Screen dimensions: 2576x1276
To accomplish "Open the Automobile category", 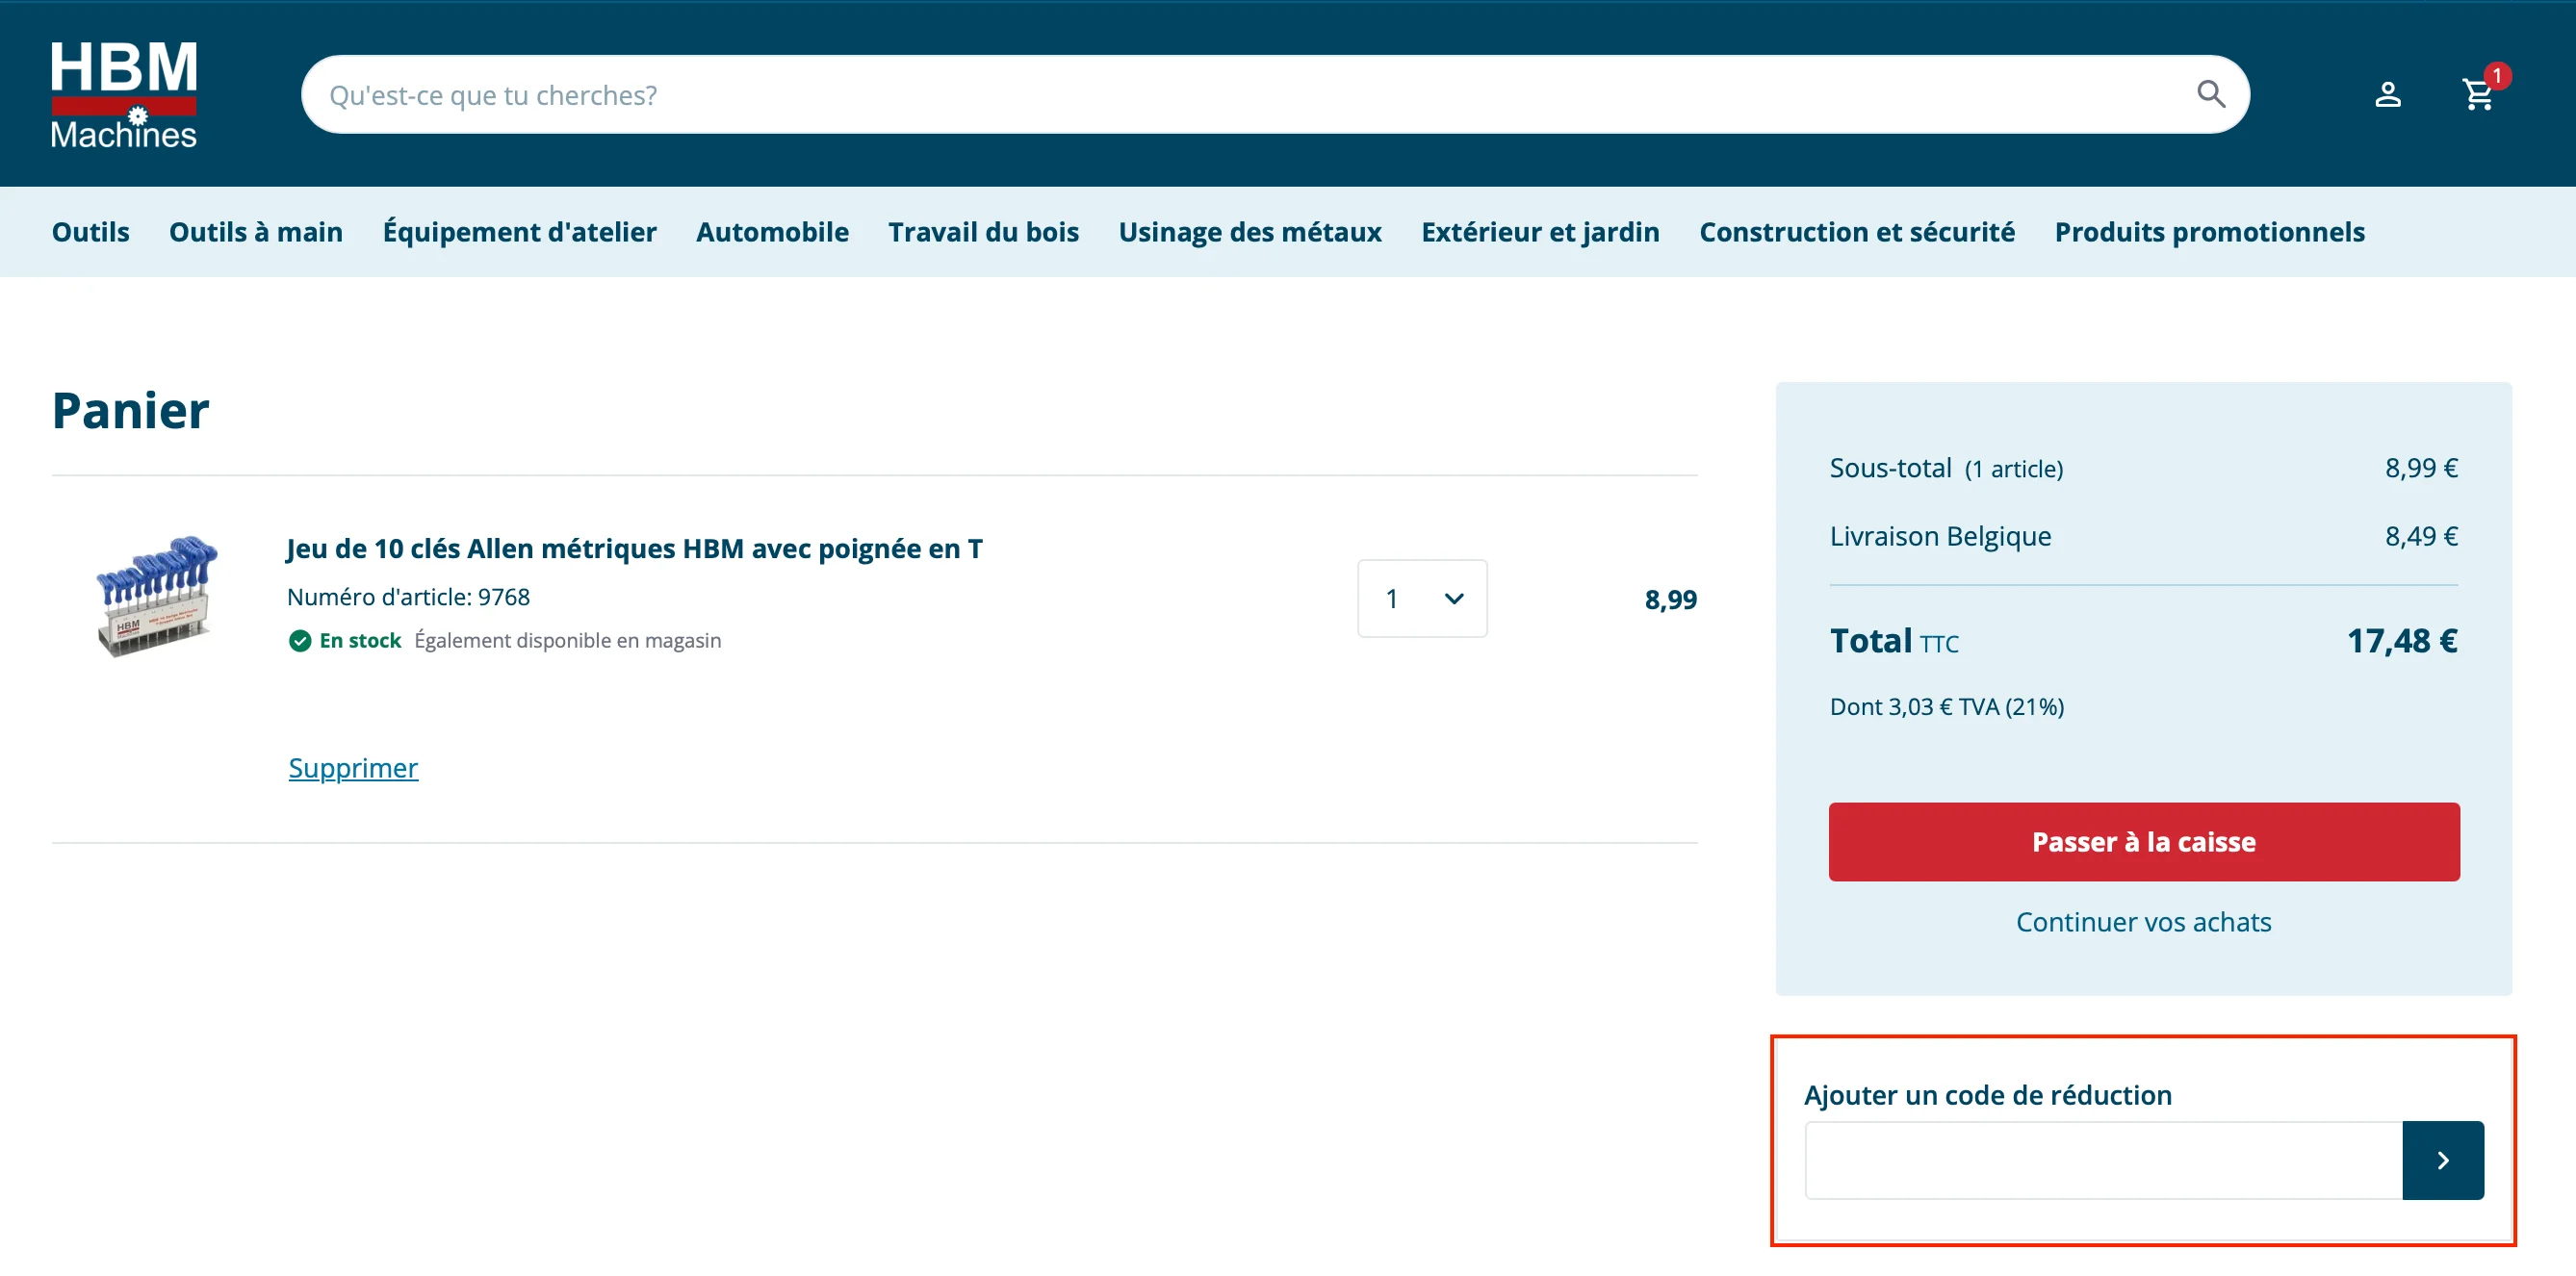I will click(772, 231).
